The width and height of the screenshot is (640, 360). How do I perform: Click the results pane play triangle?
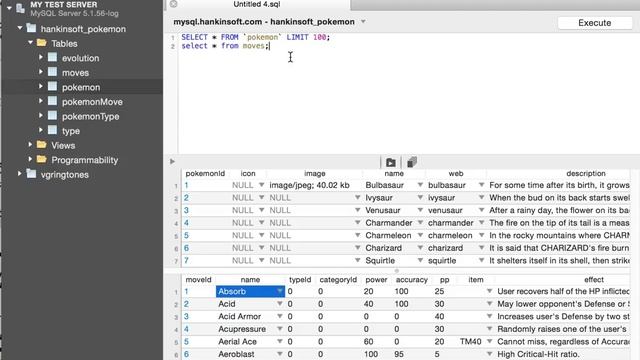tap(172, 162)
